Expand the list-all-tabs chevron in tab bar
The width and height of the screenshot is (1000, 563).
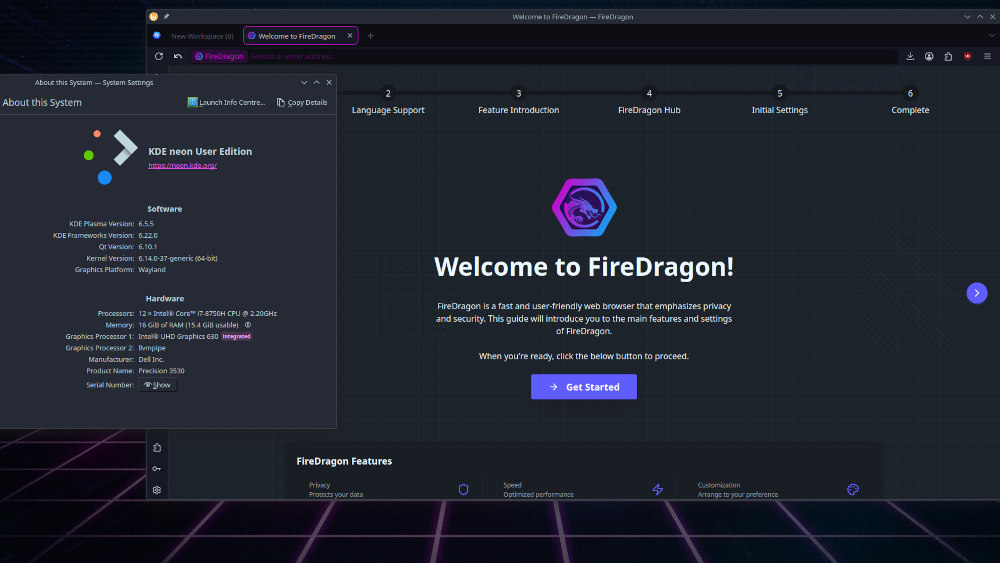click(x=992, y=36)
